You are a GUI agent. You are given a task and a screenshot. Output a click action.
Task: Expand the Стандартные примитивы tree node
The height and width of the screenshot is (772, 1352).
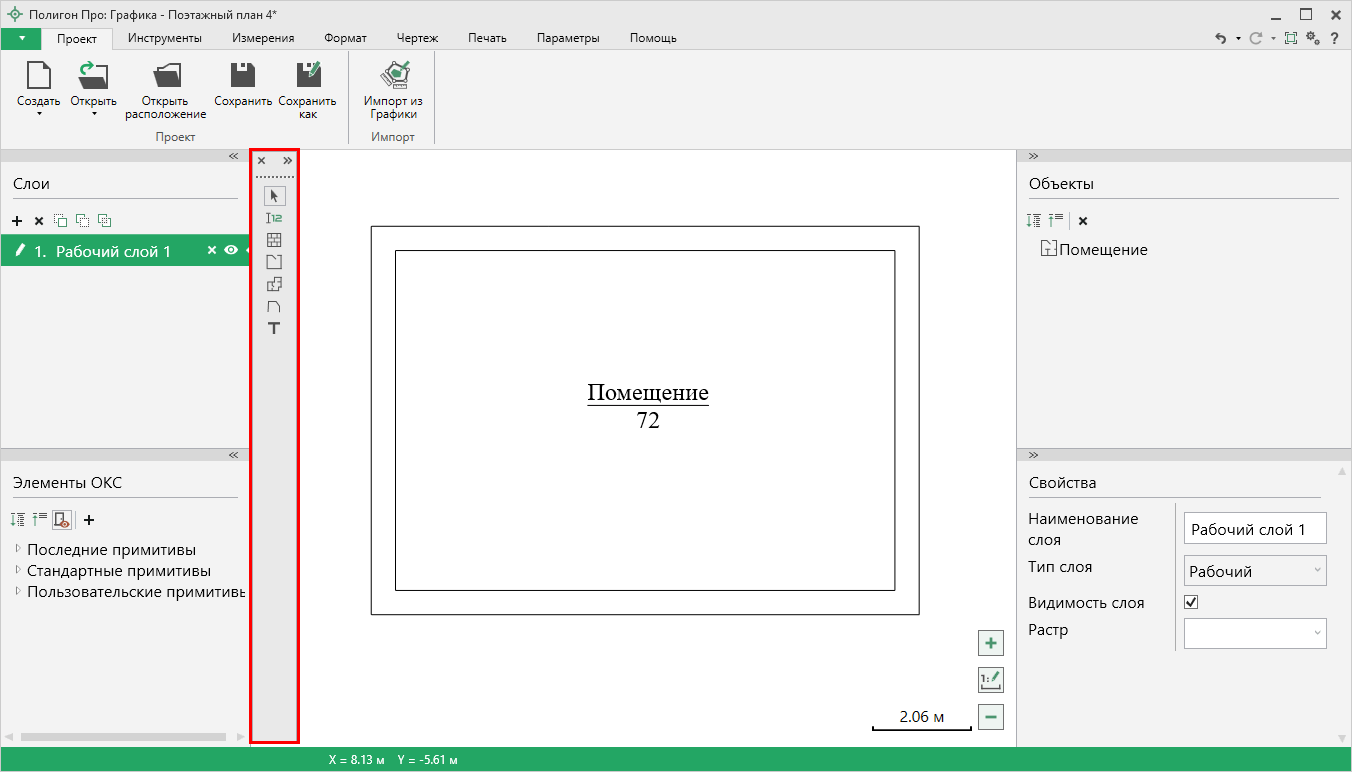coord(18,571)
